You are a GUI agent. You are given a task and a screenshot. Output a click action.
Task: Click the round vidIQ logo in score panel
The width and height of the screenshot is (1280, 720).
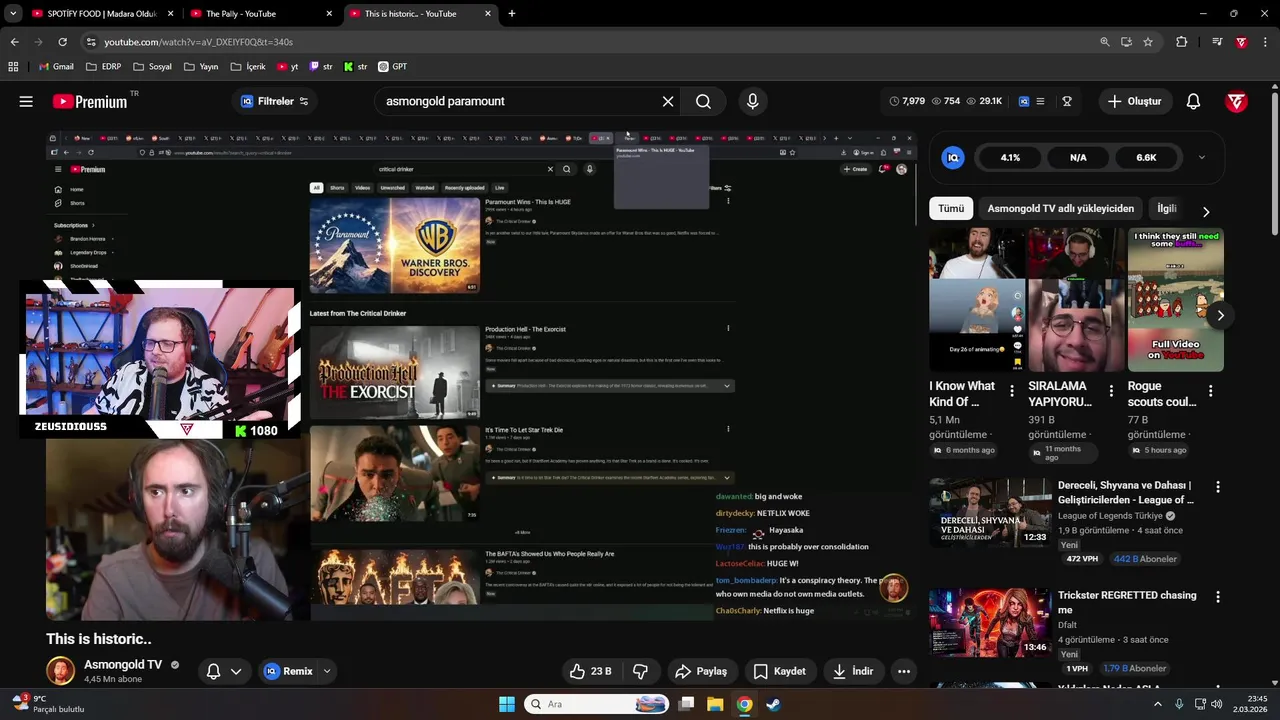[953, 157]
